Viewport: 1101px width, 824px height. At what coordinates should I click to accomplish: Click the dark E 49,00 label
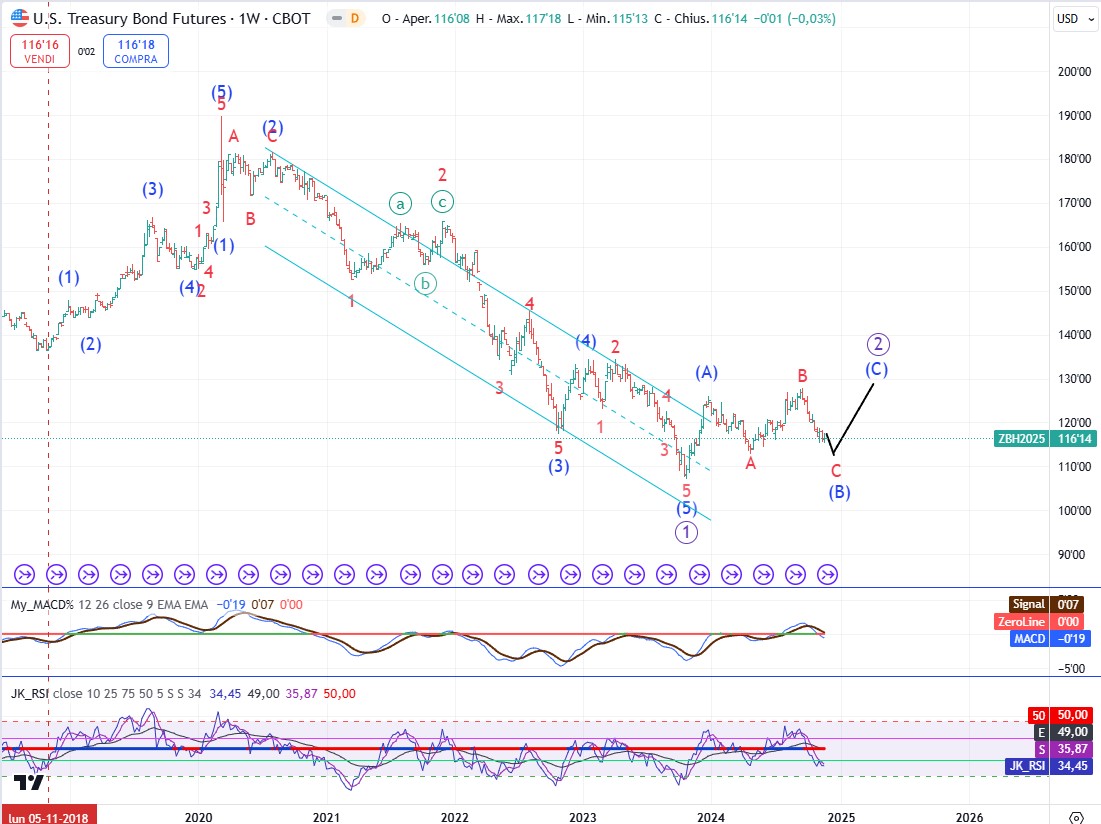click(1062, 732)
